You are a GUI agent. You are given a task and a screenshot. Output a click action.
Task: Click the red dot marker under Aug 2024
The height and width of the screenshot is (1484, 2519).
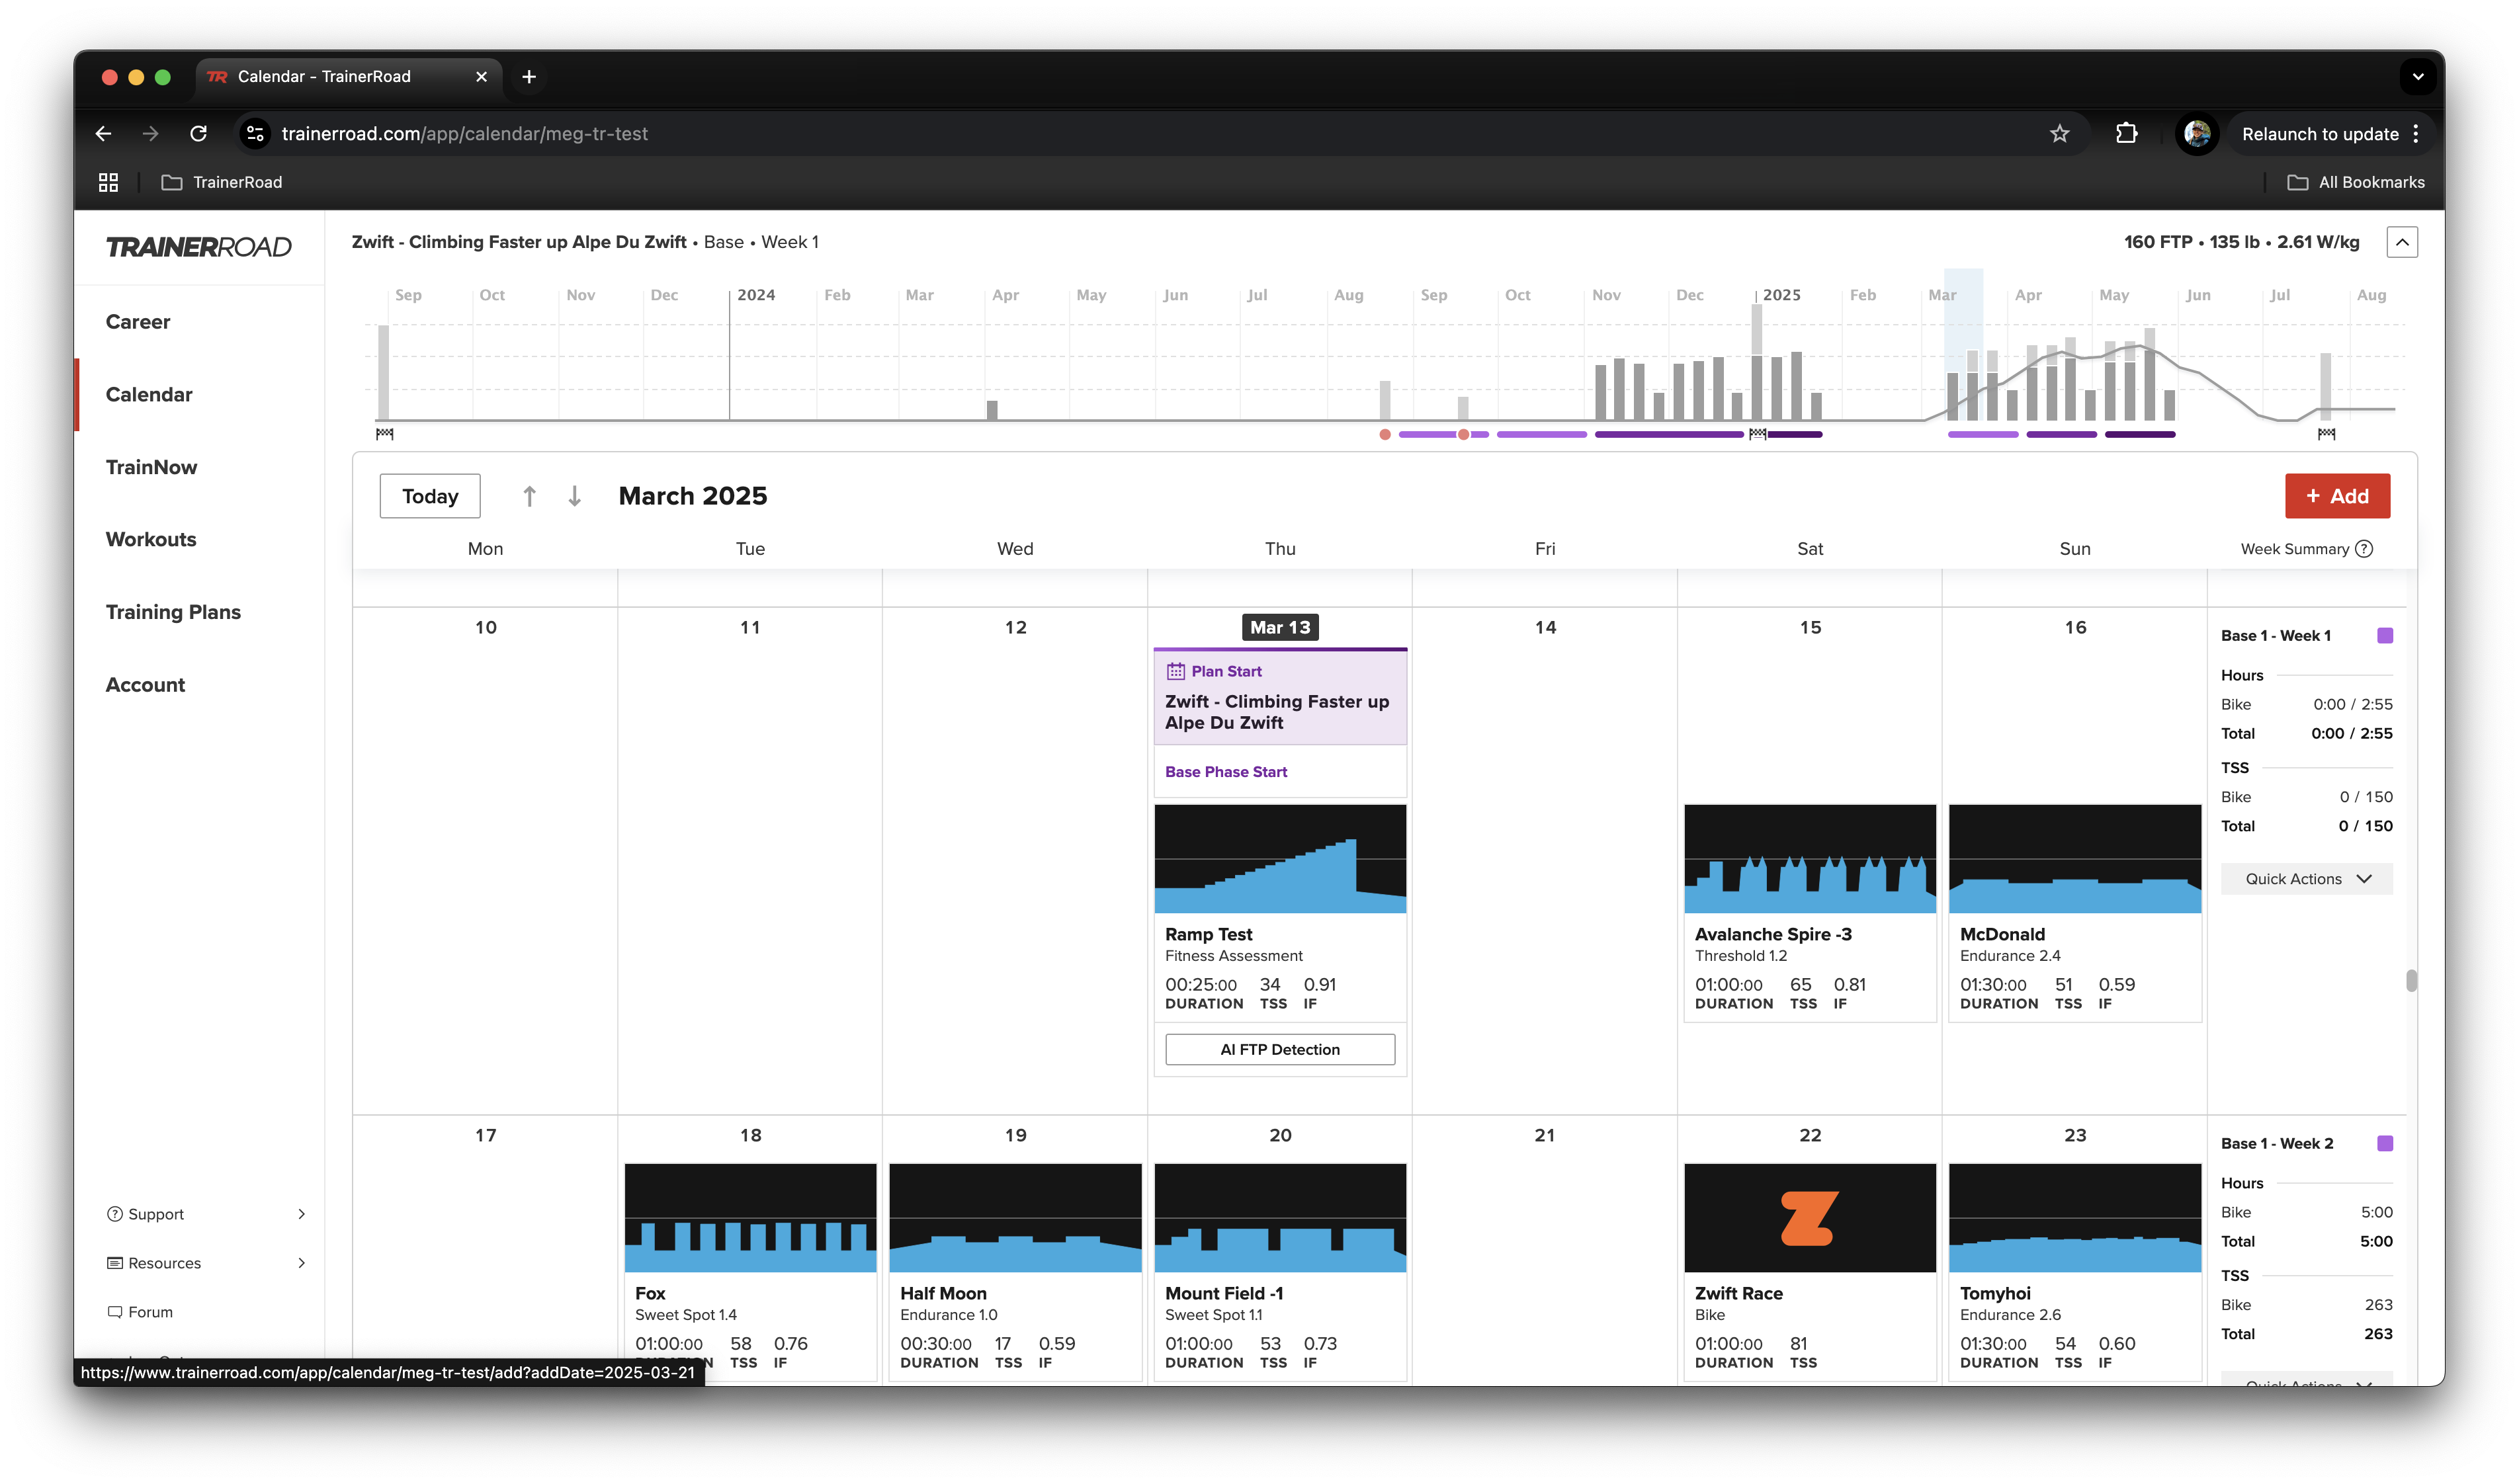click(x=1384, y=435)
